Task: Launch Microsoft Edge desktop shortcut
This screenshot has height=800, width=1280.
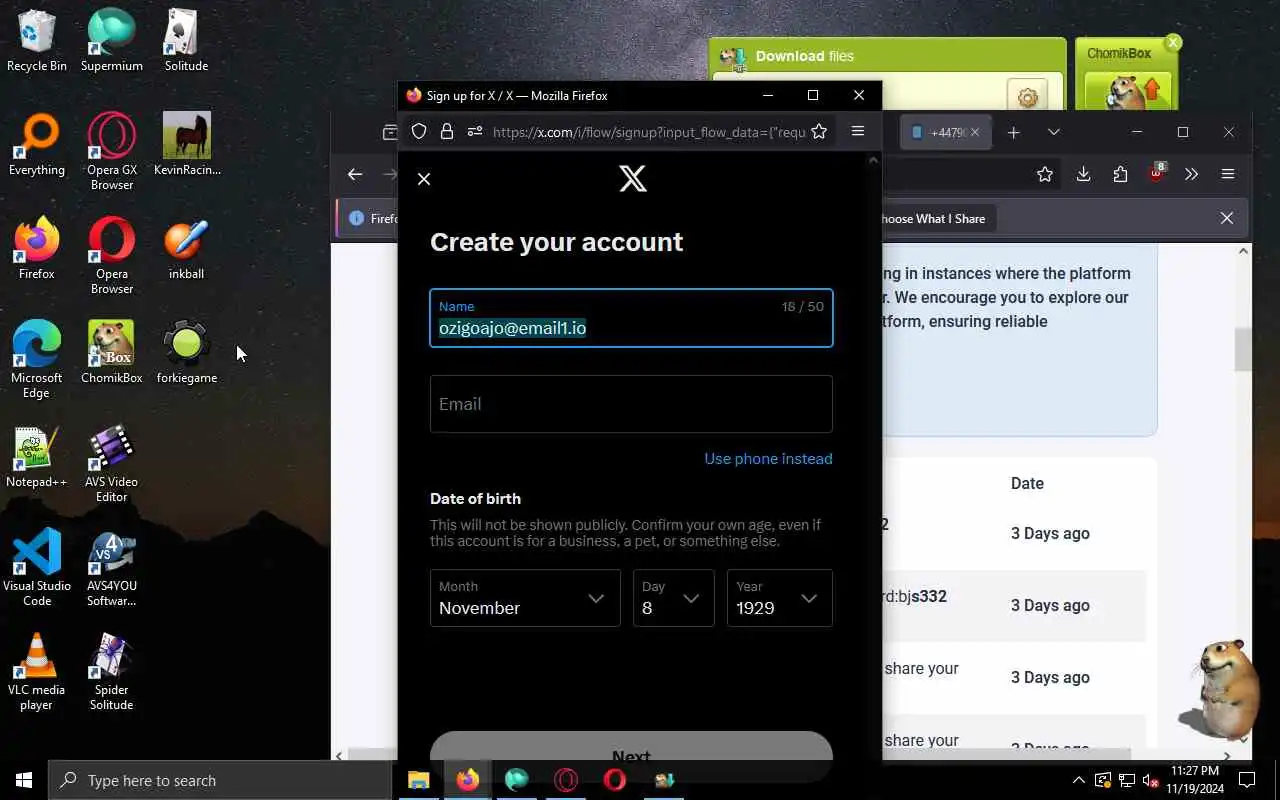Action: pos(37,359)
